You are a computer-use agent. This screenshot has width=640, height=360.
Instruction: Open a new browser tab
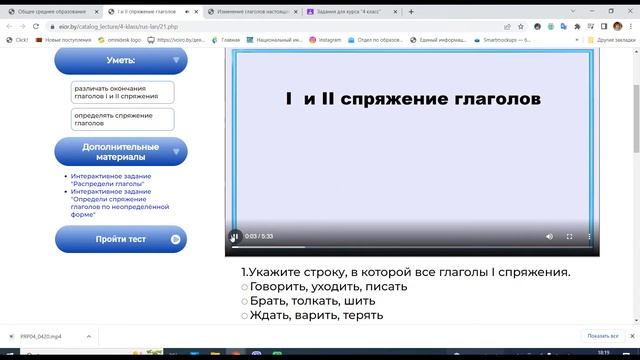pyautogui.click(x=411, y=12)
